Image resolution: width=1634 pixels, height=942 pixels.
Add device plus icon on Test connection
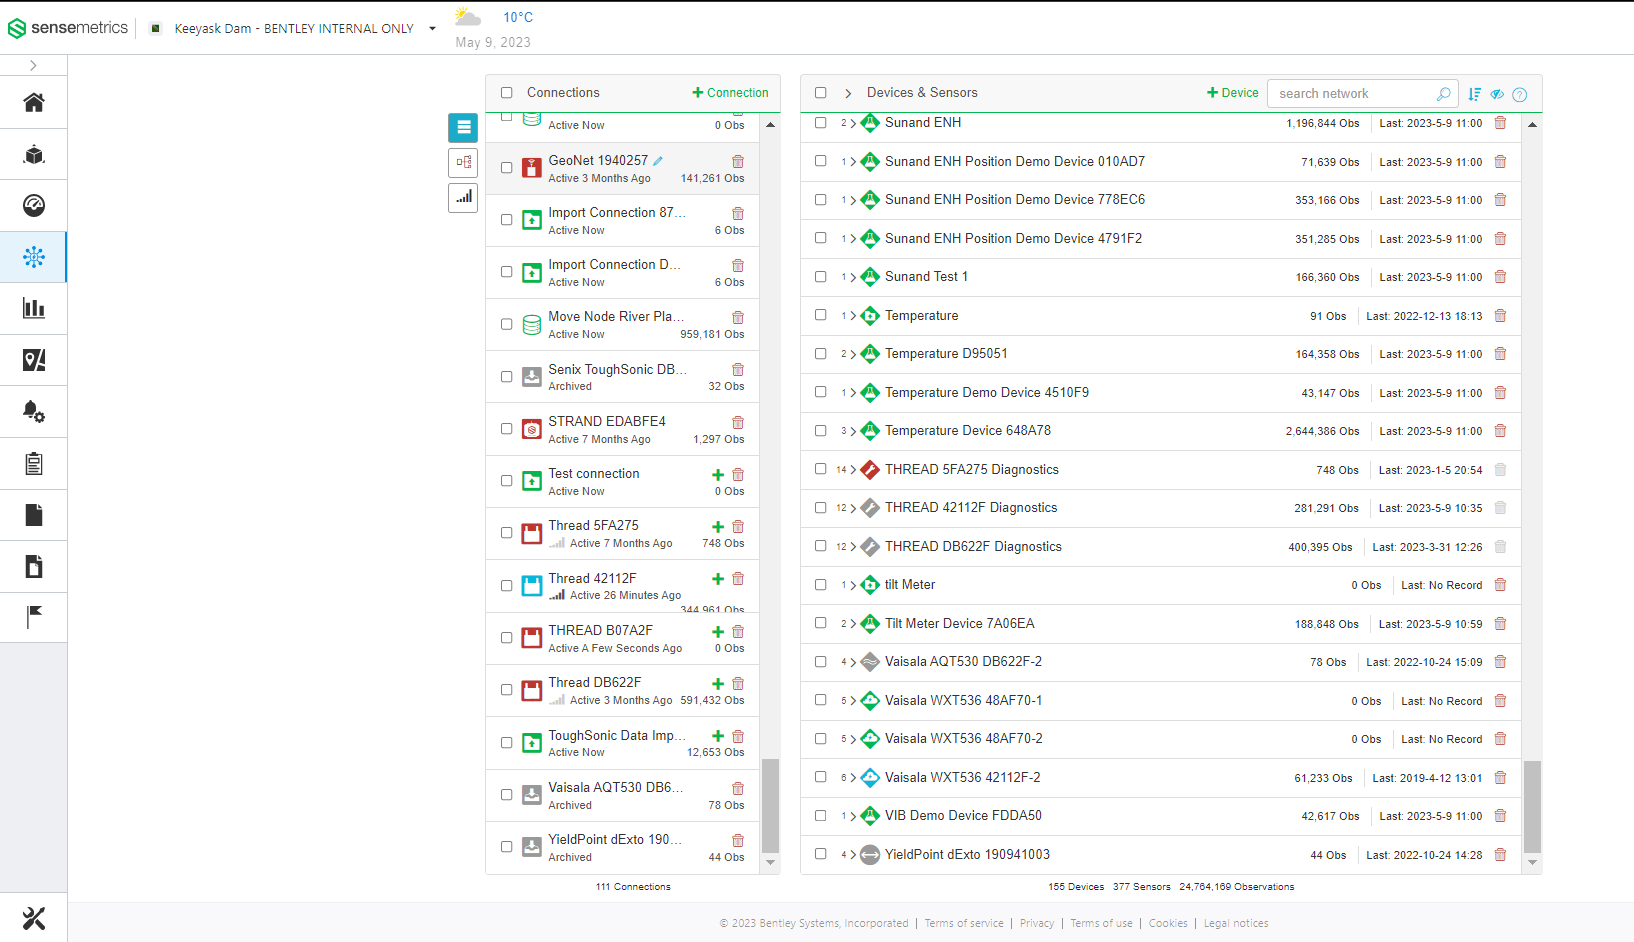coord(718,475)
